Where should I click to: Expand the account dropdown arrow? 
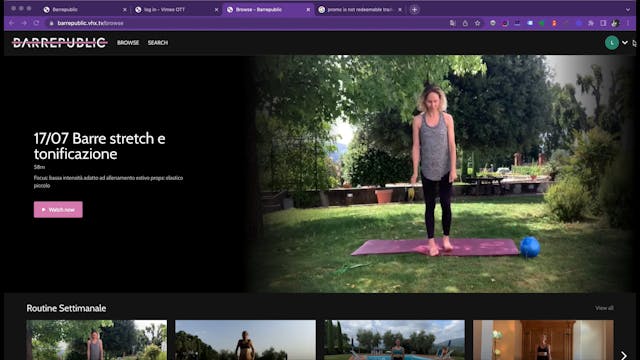624,42
